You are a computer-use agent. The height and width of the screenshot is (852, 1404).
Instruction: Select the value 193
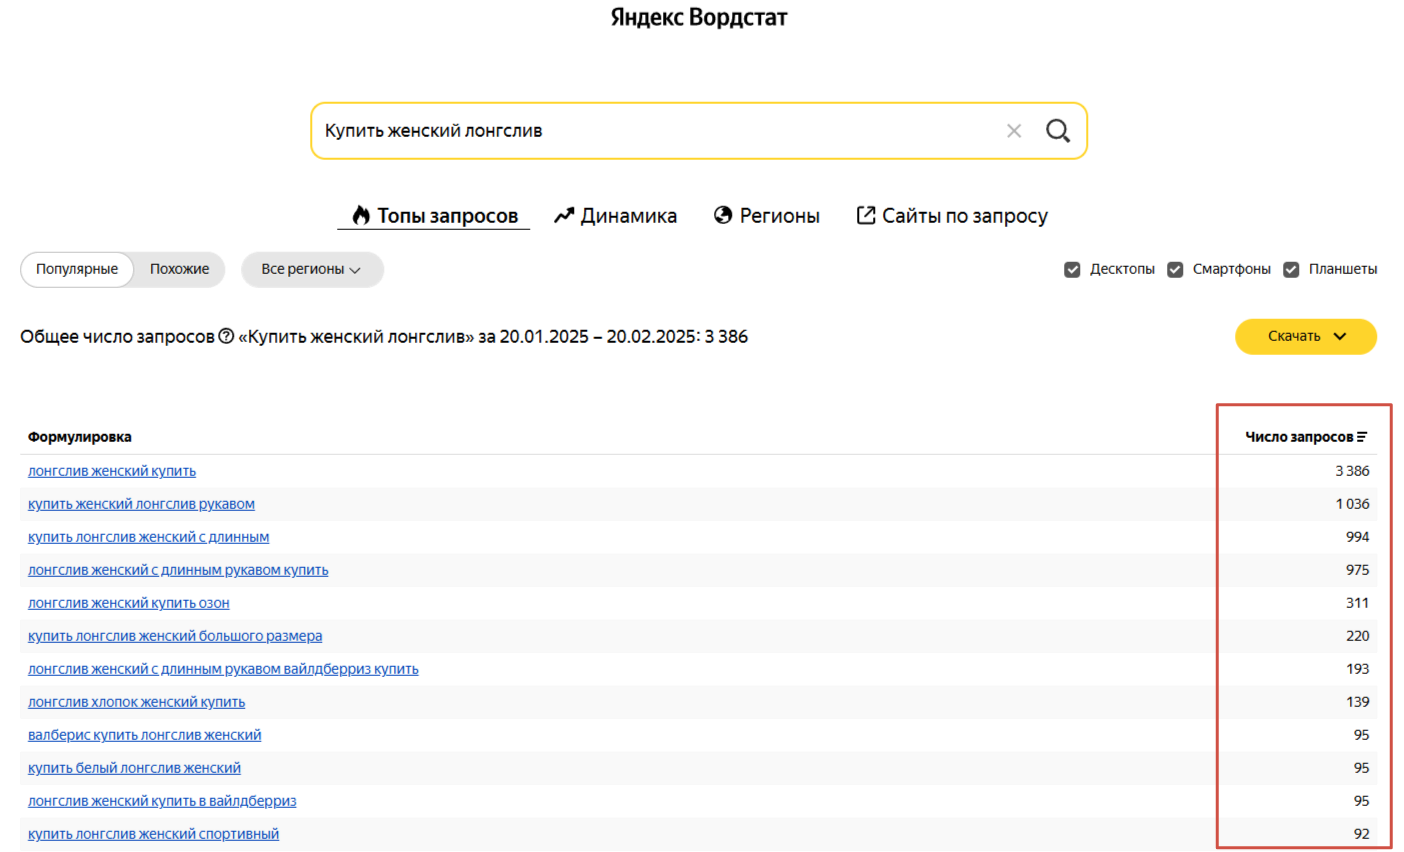click(x=1357, y=669)
